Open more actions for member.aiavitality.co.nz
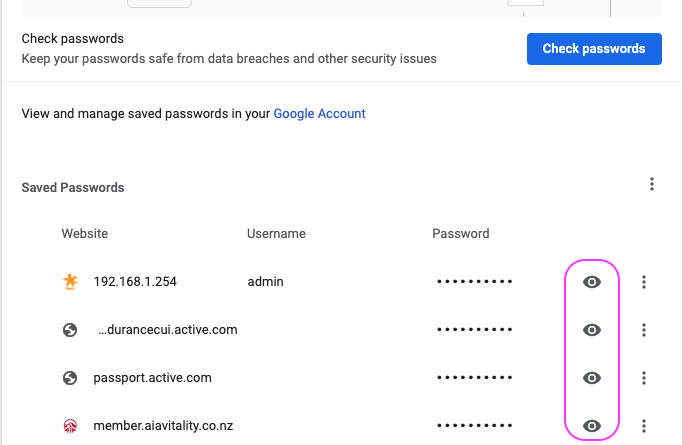 644,426
